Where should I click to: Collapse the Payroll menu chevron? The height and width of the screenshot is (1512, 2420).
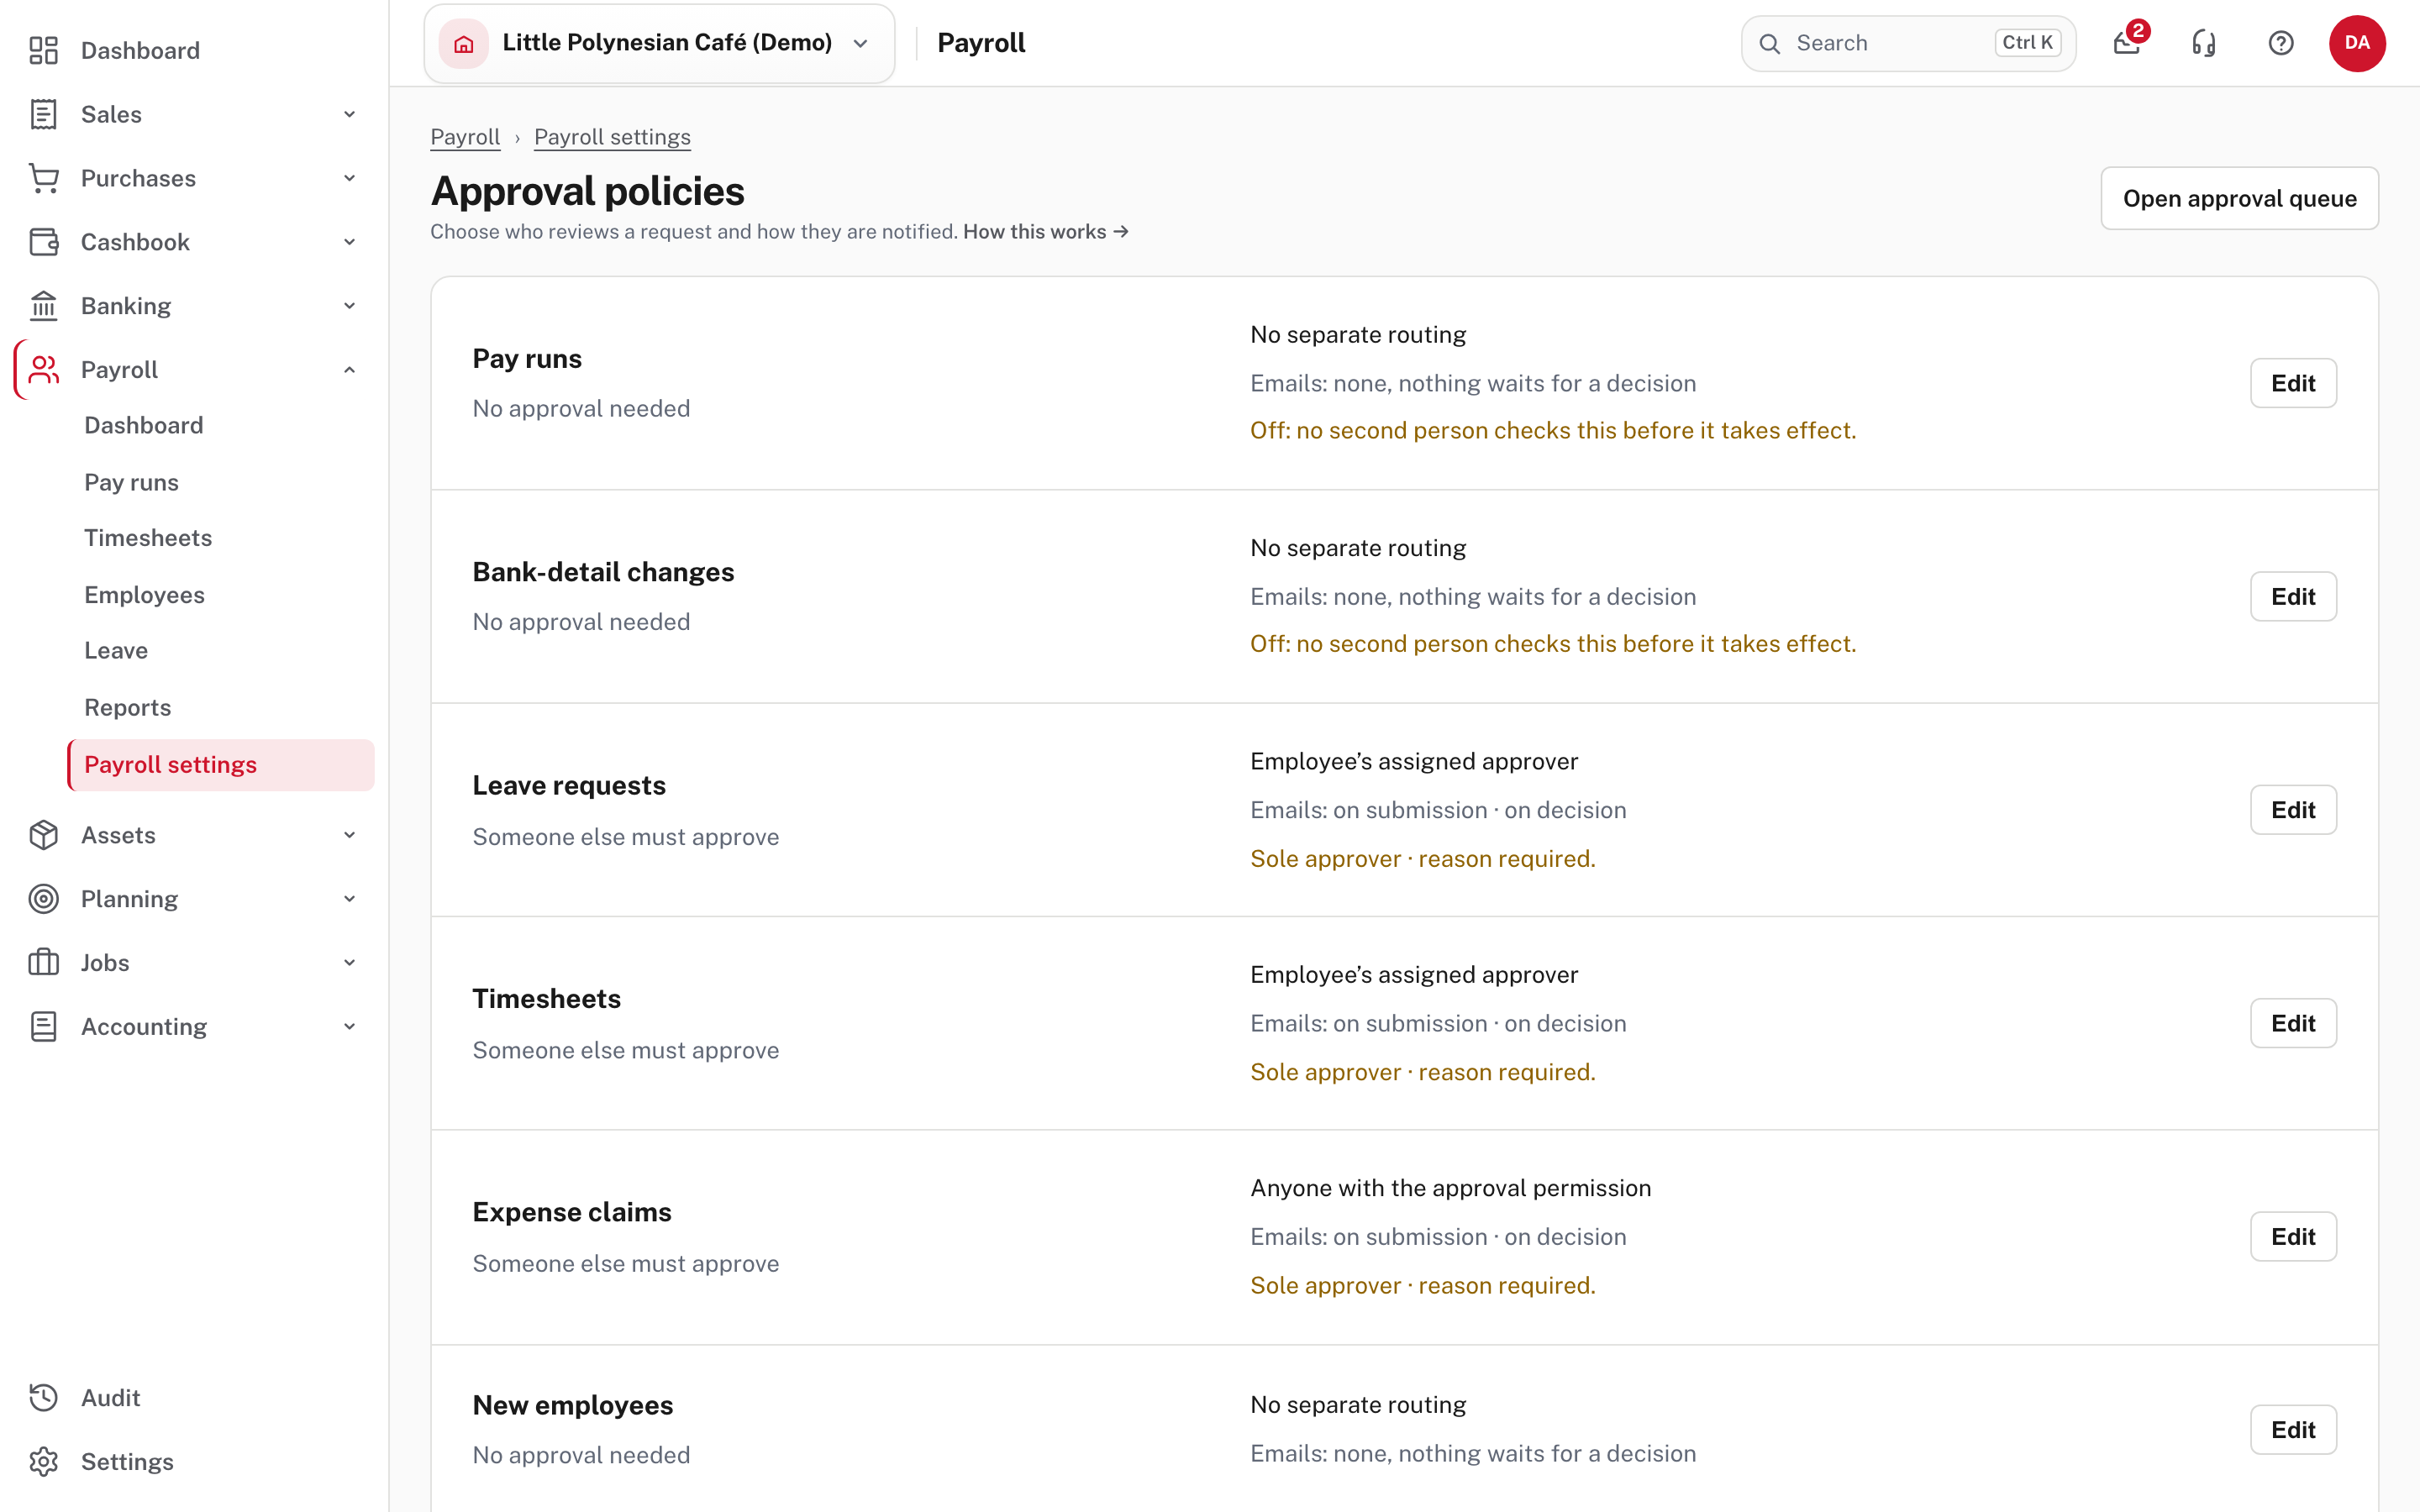pos(349,370)
